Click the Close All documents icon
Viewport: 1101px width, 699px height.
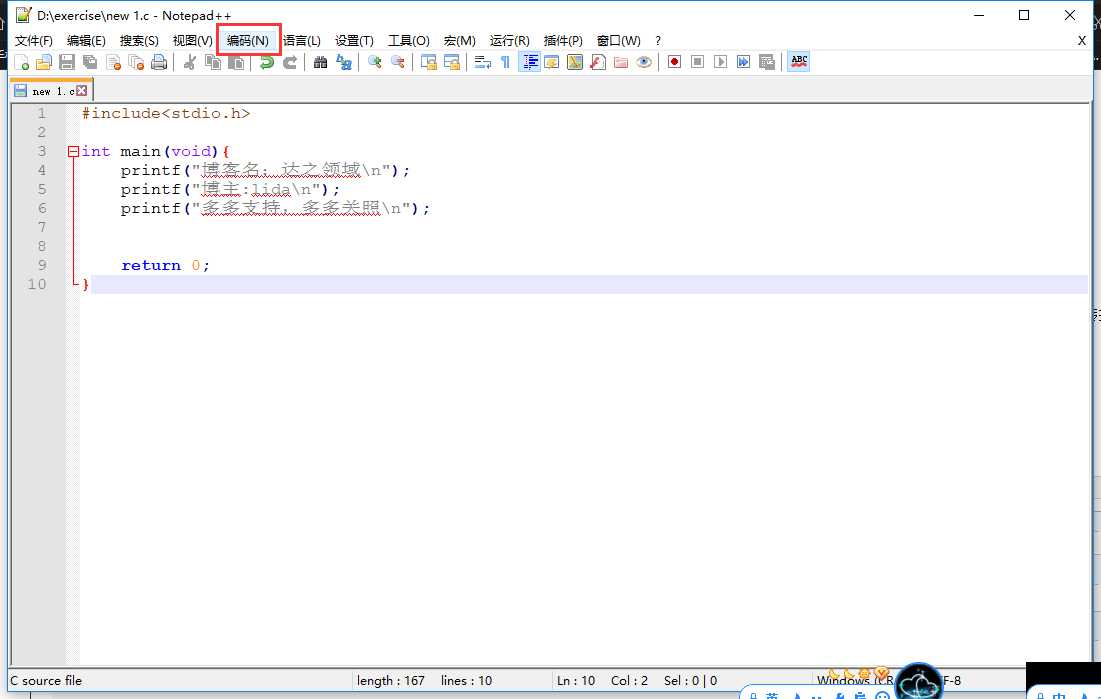pos(136,63)
